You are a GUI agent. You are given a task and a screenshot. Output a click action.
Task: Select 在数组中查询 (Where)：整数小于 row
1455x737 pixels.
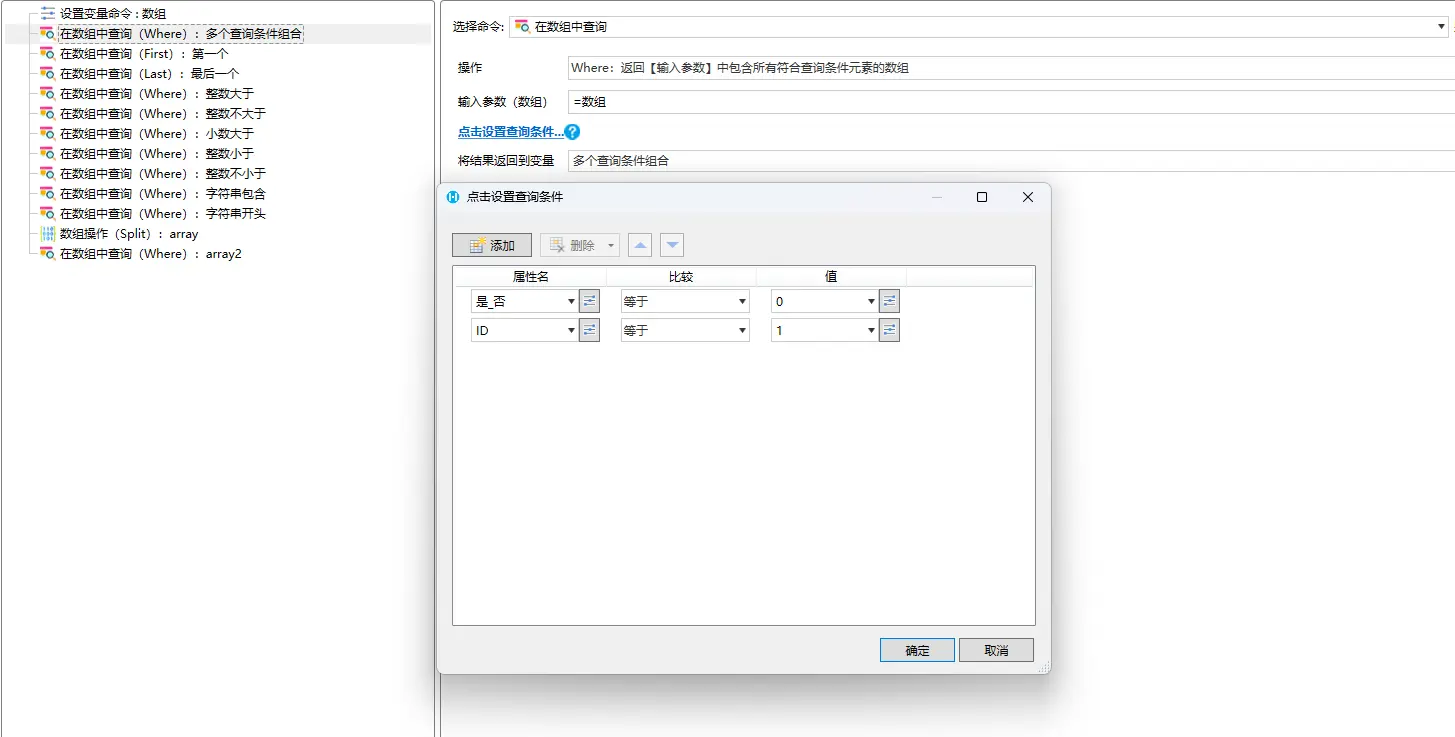157,154
